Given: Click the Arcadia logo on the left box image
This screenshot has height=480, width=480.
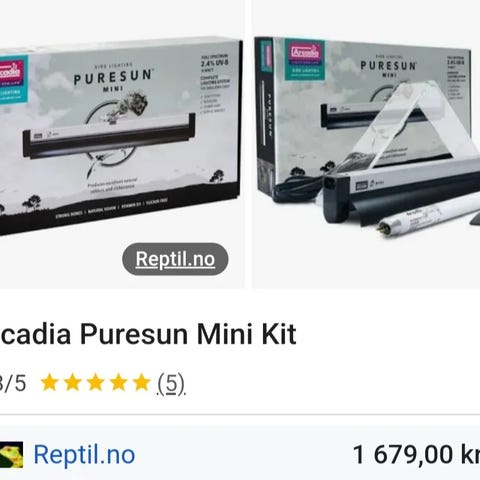Looking at the screenshot, I should (13, 80).
